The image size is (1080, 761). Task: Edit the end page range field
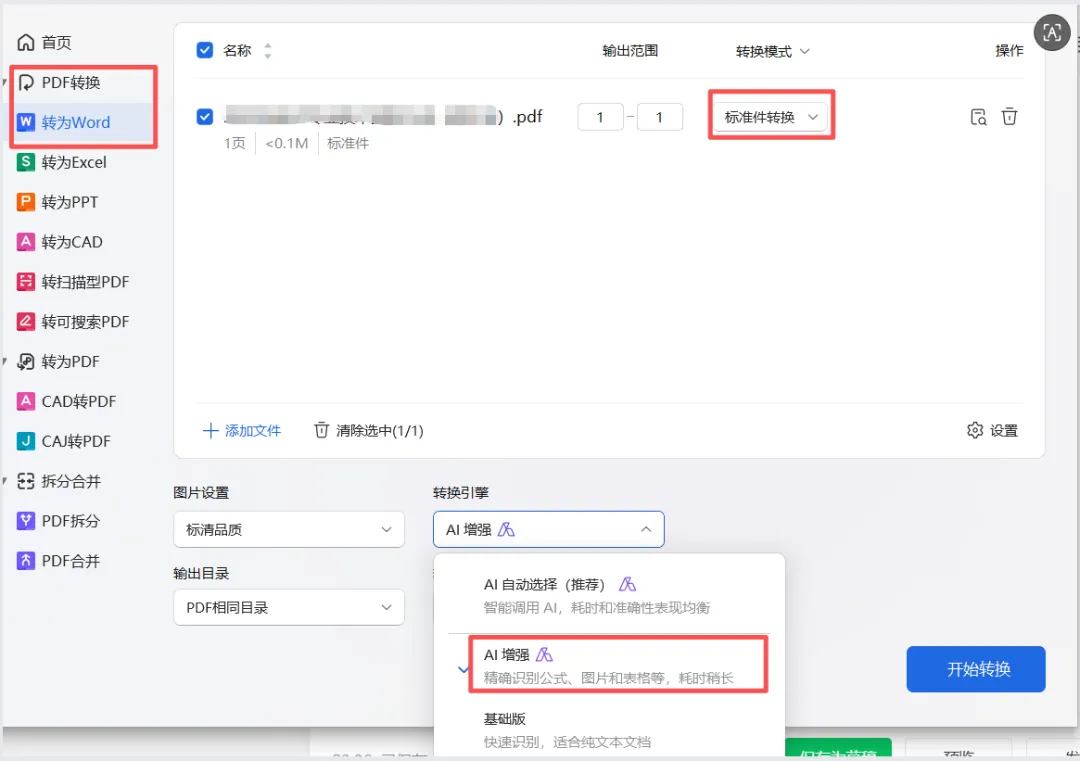[660, 117]
